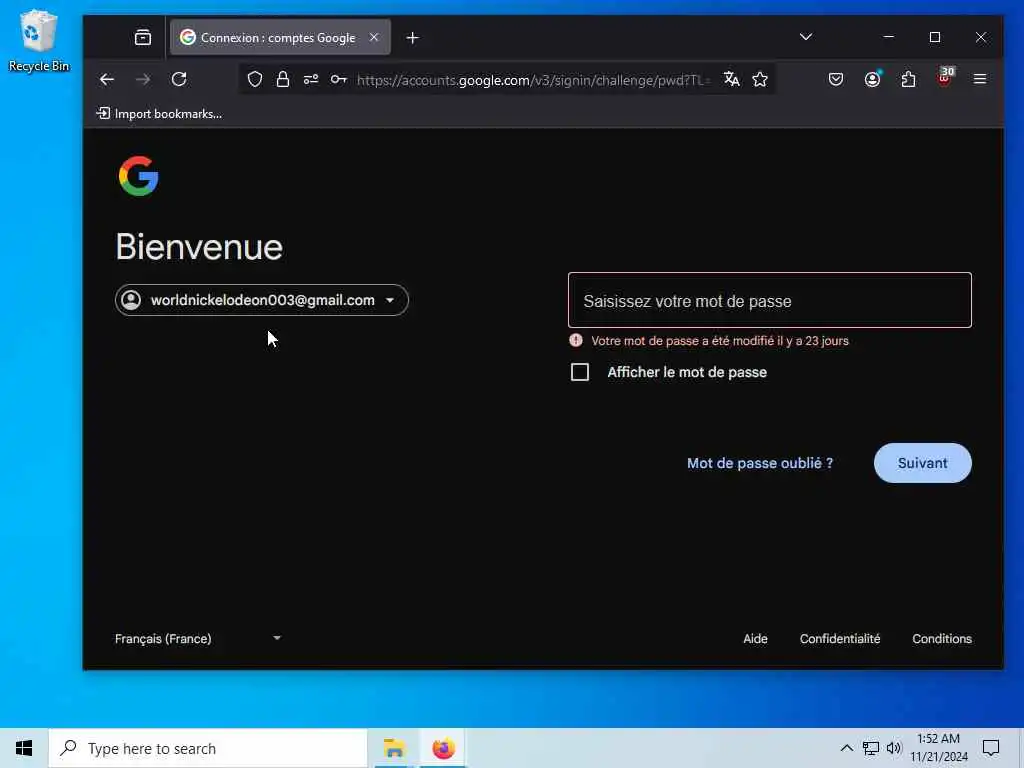The width and height of the screenshot is (1024, 768).
Task: Open Mot de passe oublié link
Action: 760,463
